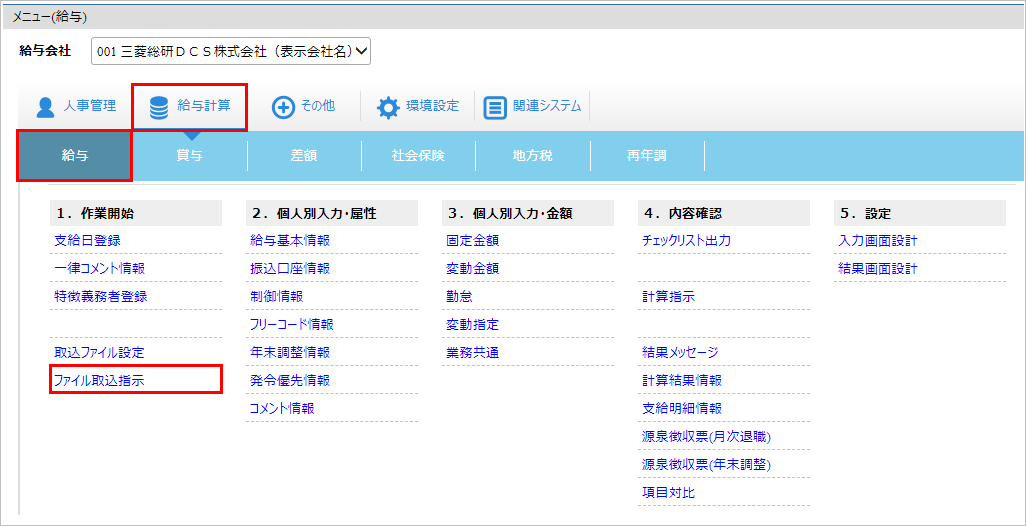Click the list icon beside 関連システム

click(x=495, y=107)
